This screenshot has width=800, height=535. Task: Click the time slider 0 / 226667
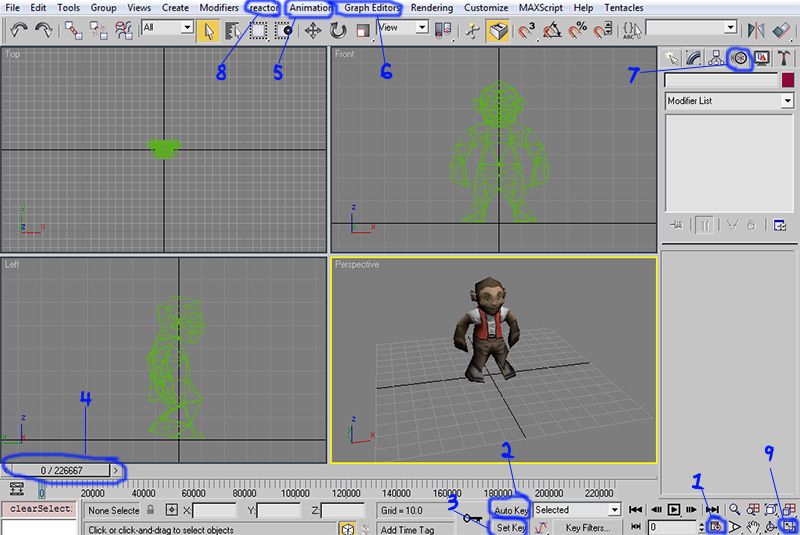(61, 470)
